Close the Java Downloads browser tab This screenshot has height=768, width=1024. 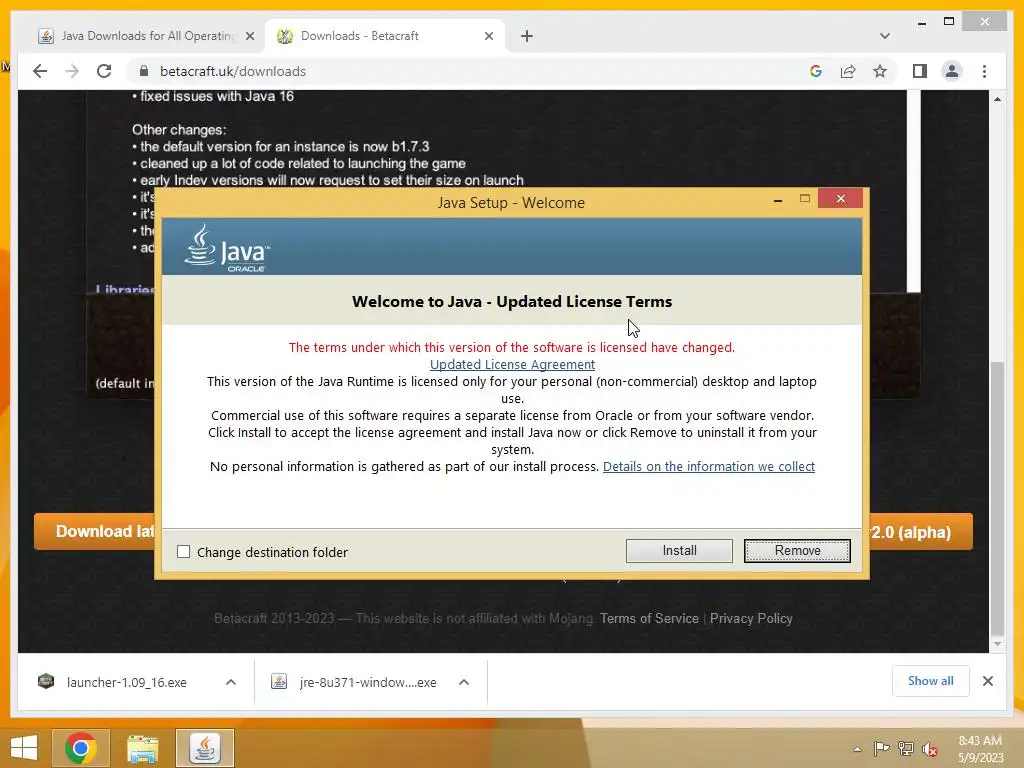pyautogui.click(x=249, y=37)
